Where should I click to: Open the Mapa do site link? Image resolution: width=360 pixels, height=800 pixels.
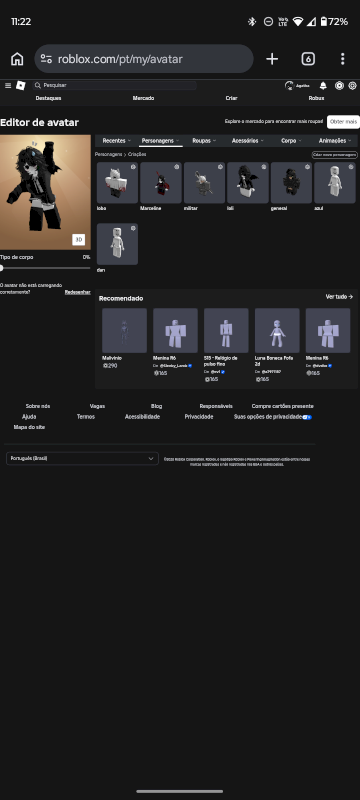pos(29,427)
